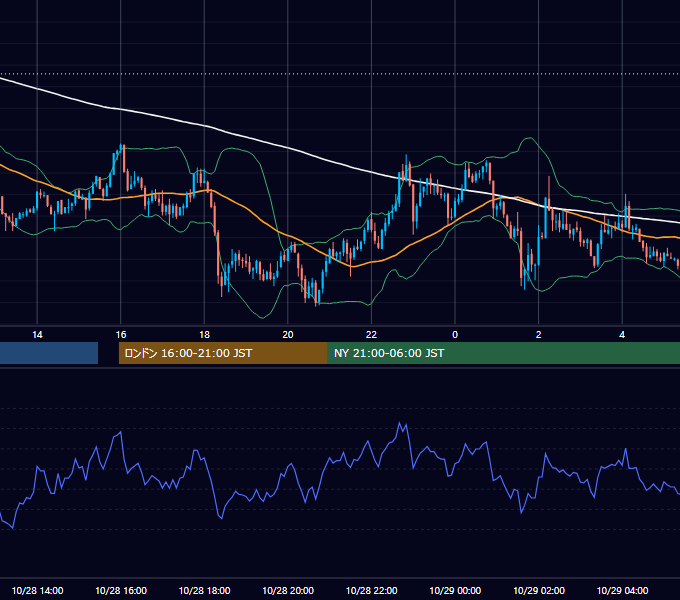Click the 10/28 16:00 date label
This screenshot has width=680, height=600.
(121, 590)
